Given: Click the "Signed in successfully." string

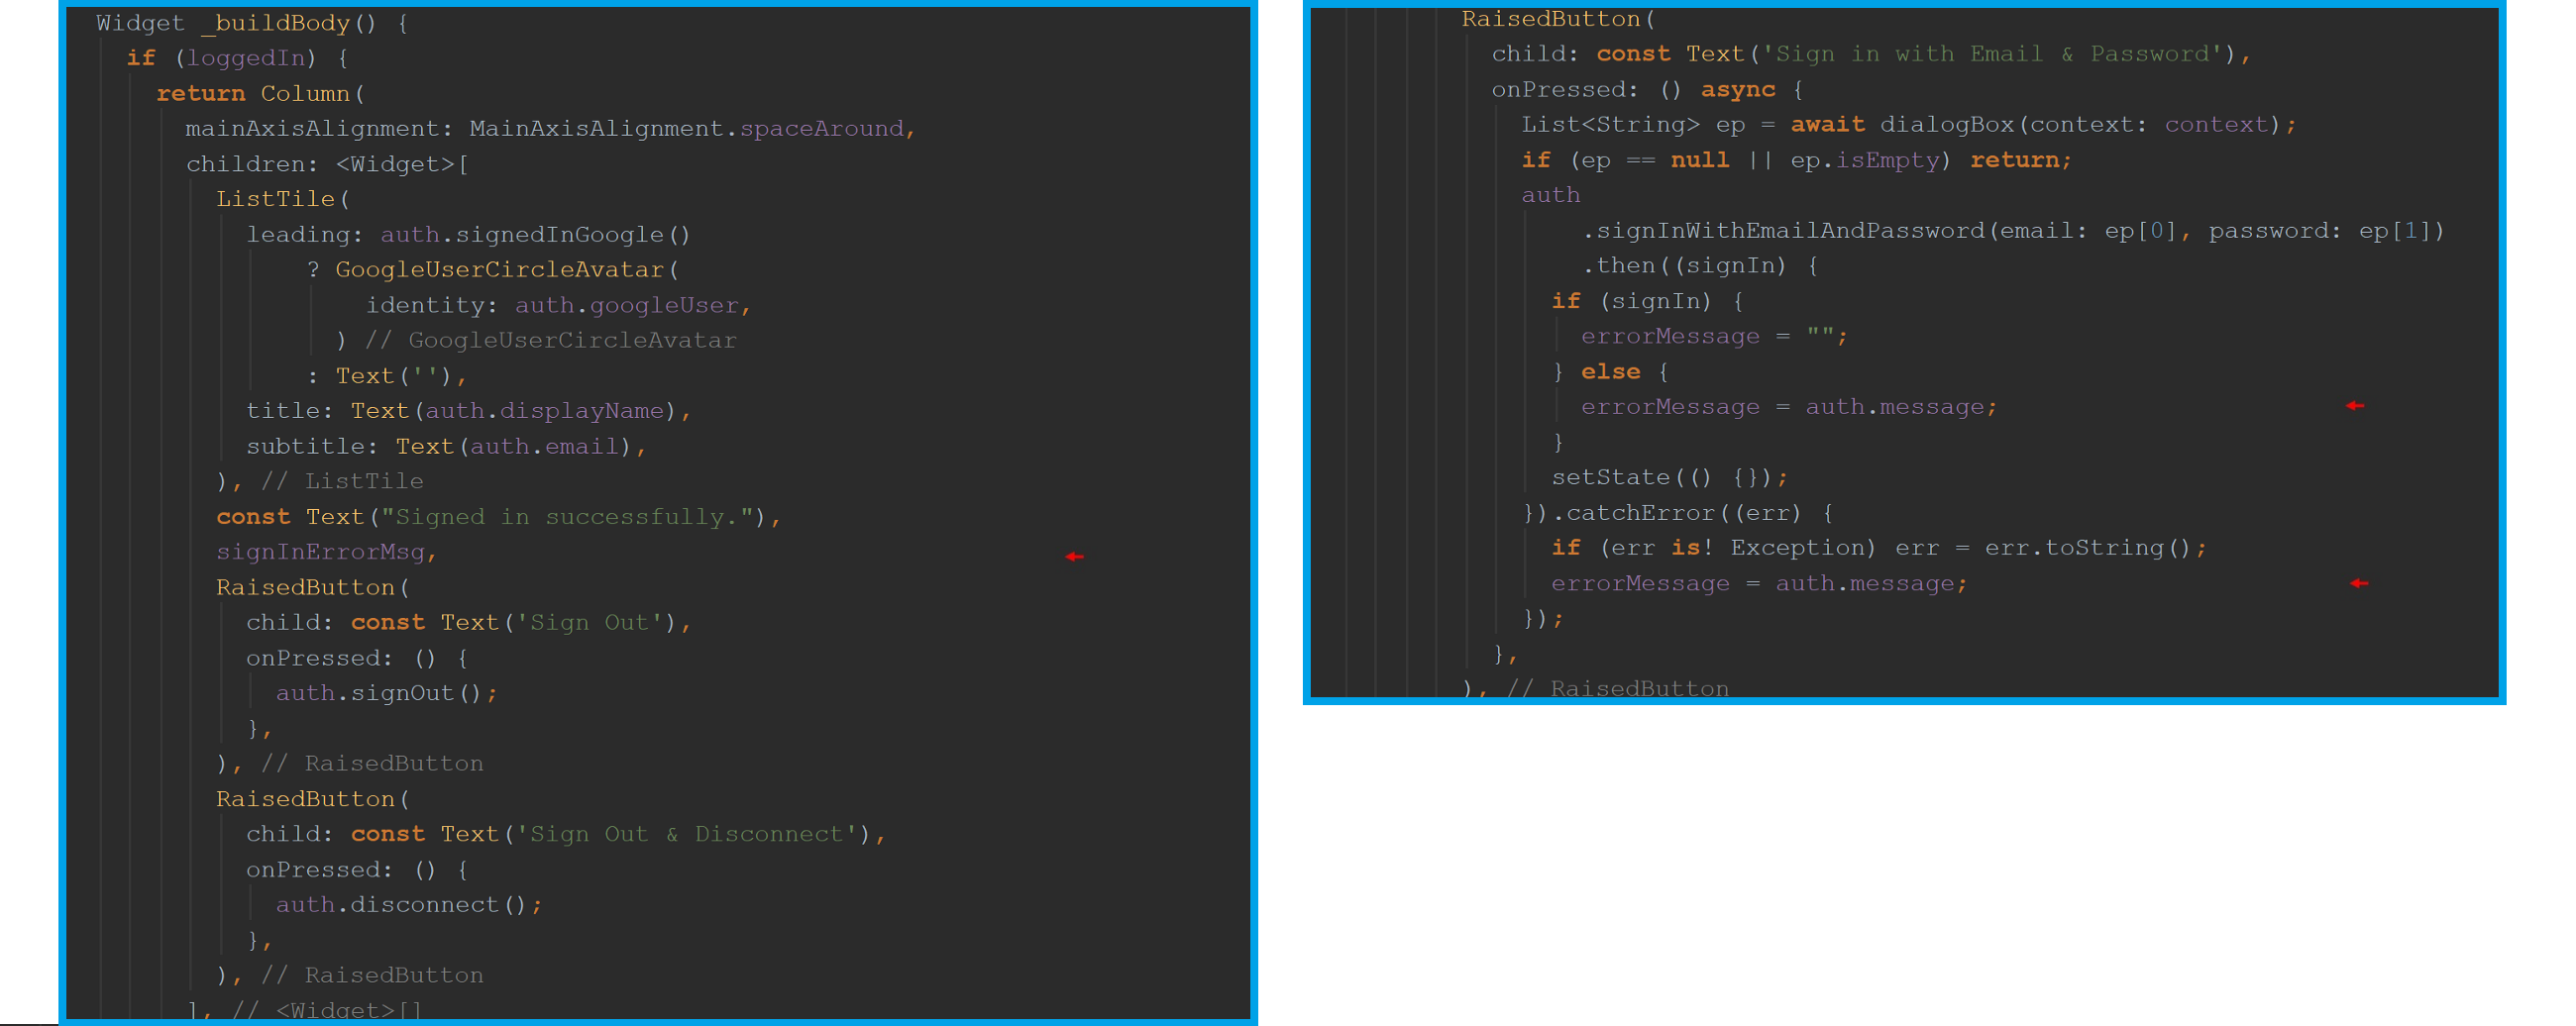Looking at the screenshot, I should pos(567,517).
